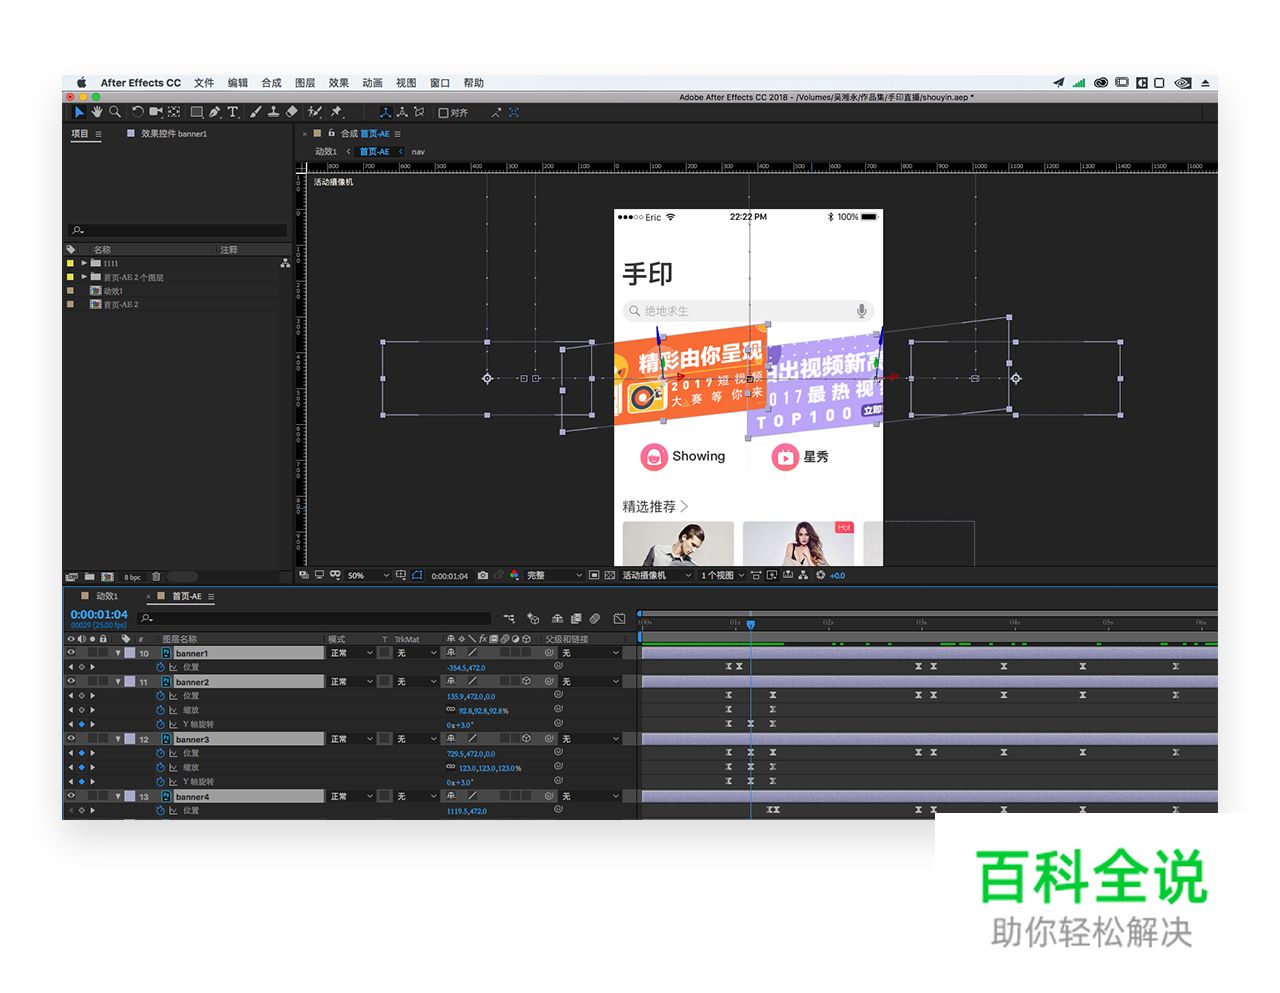Select the Hand tool
Image resolution: width=1280 pixels, height=993 pixels.
coord(97,112)
